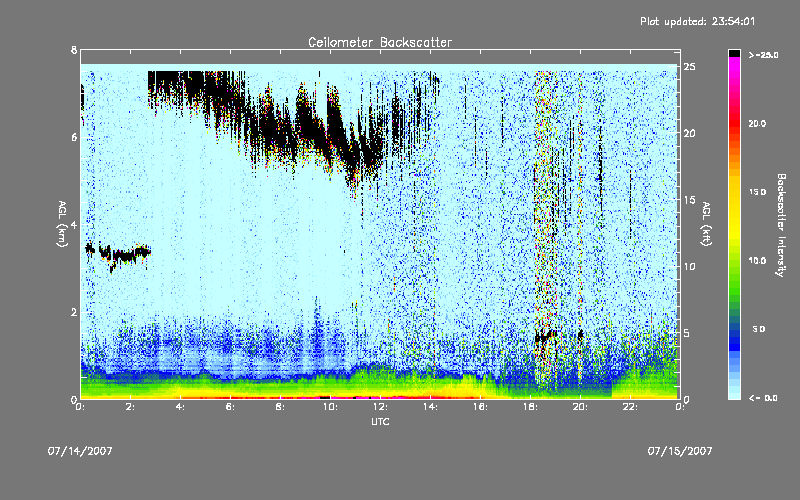This screenshot has width=800, height=500.
Task: Click the start date '07/14/2007'
Action: click(x=80, y=451)
